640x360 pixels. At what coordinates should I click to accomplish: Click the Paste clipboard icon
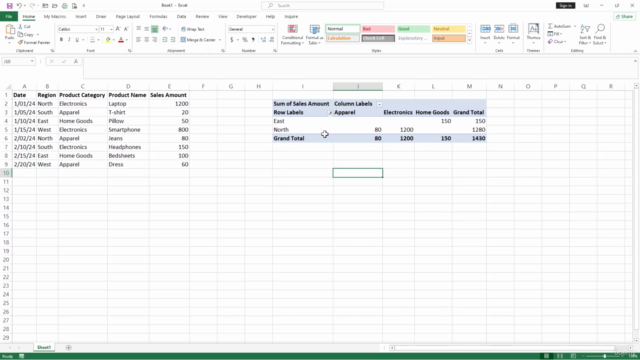coord(9,30)
